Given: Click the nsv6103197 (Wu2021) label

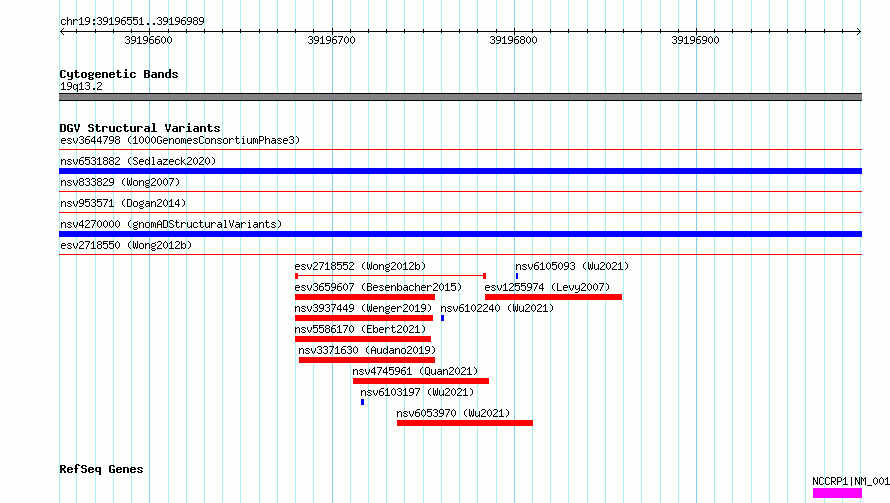Looking at the screenshot, I should (x=417, y=392).
